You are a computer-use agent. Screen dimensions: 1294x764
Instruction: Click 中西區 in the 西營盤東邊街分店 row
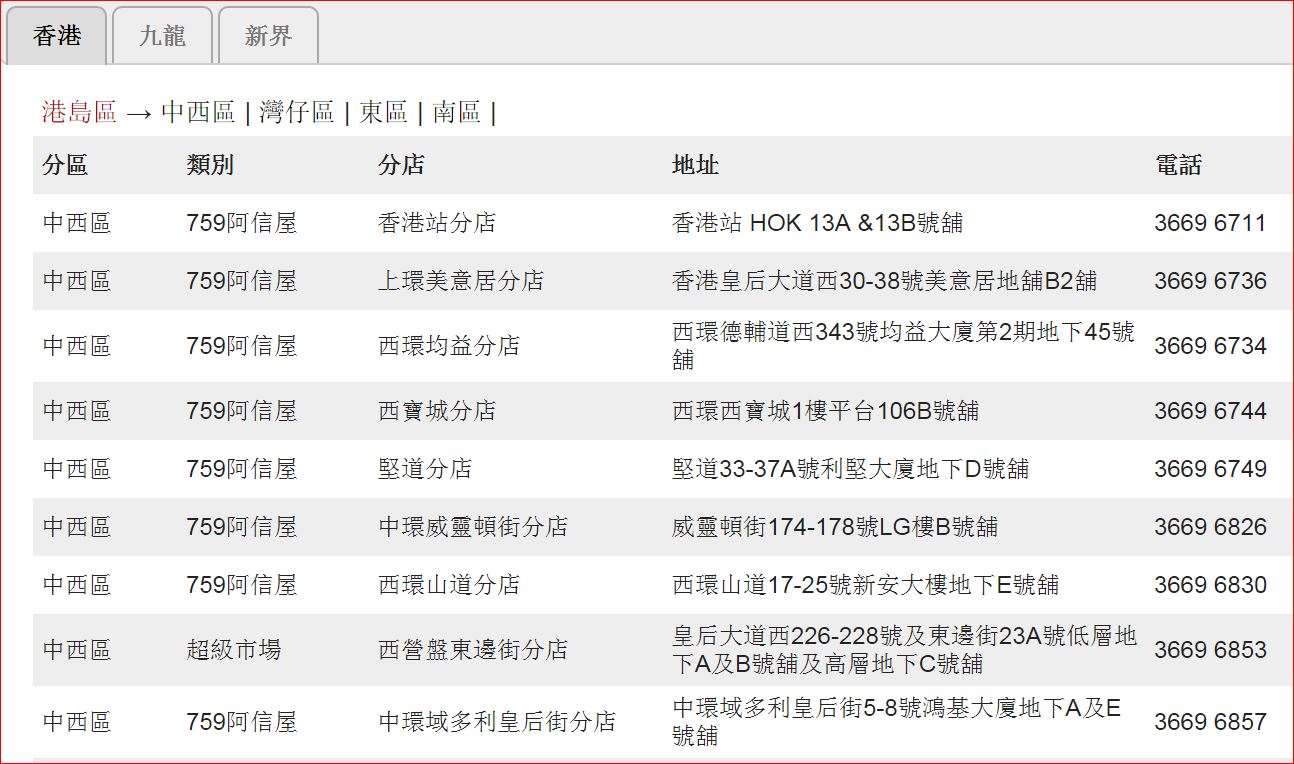(77, 650)
